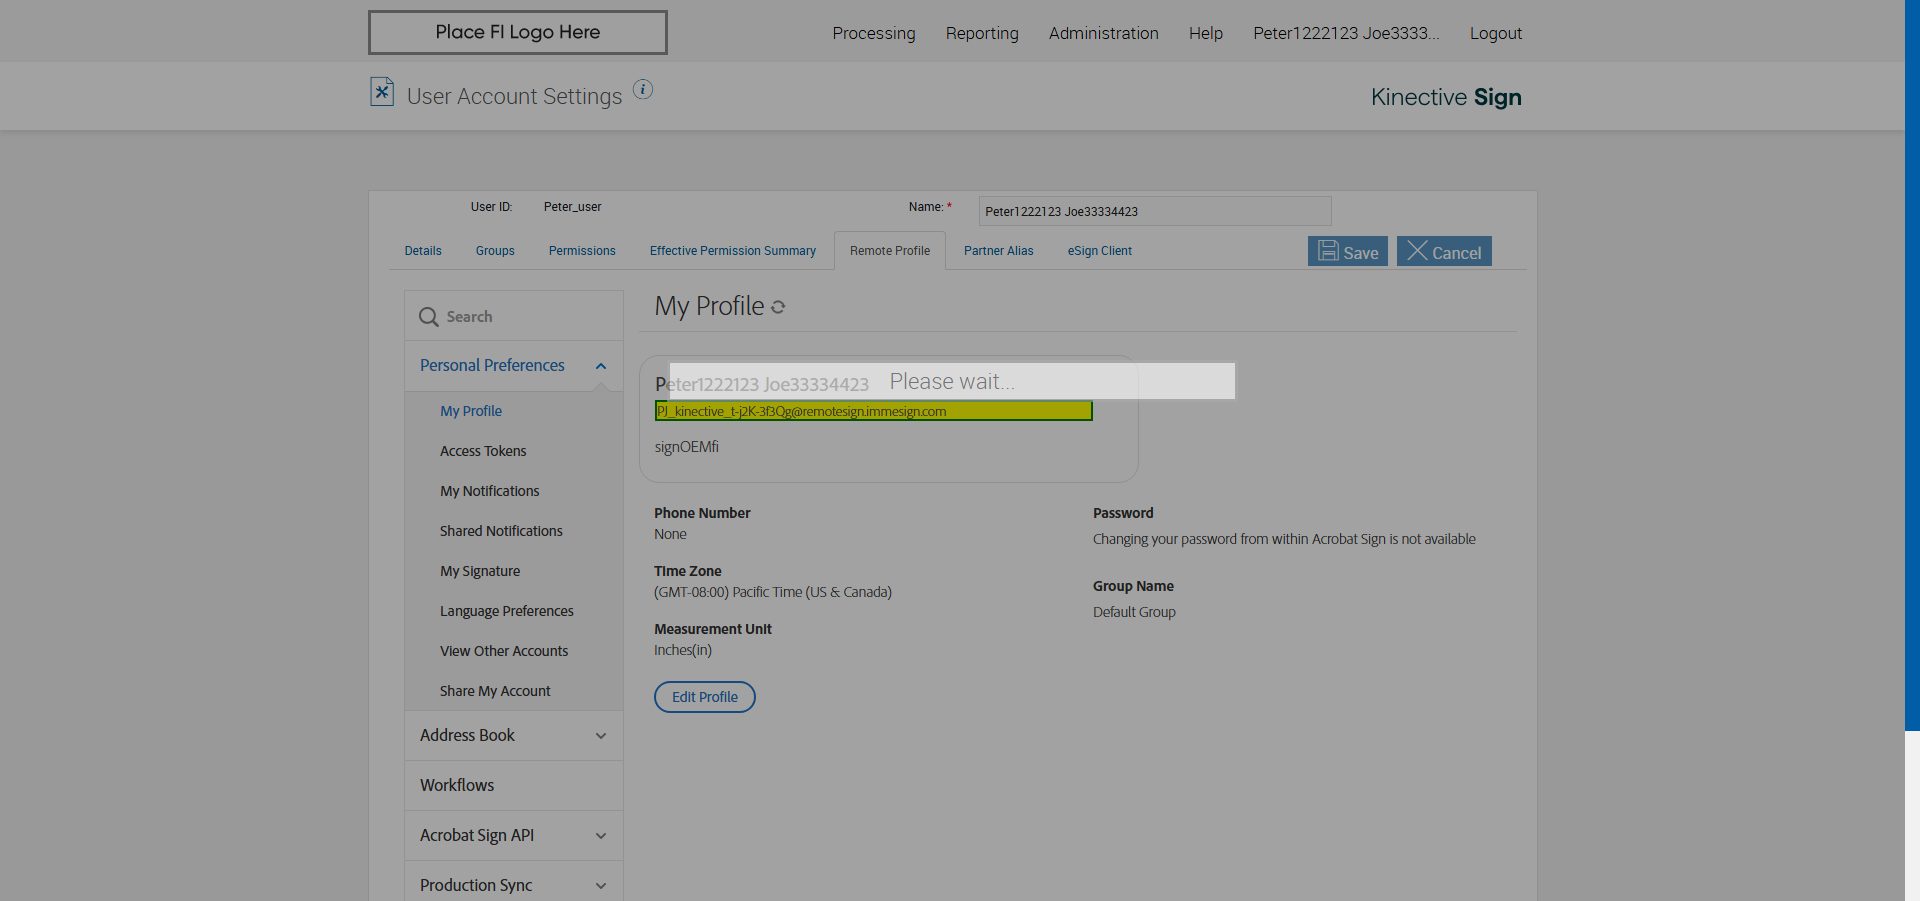Open the Processing menu
The height and width of the screenshot is (901, 1920).
[x=874, y=33]
